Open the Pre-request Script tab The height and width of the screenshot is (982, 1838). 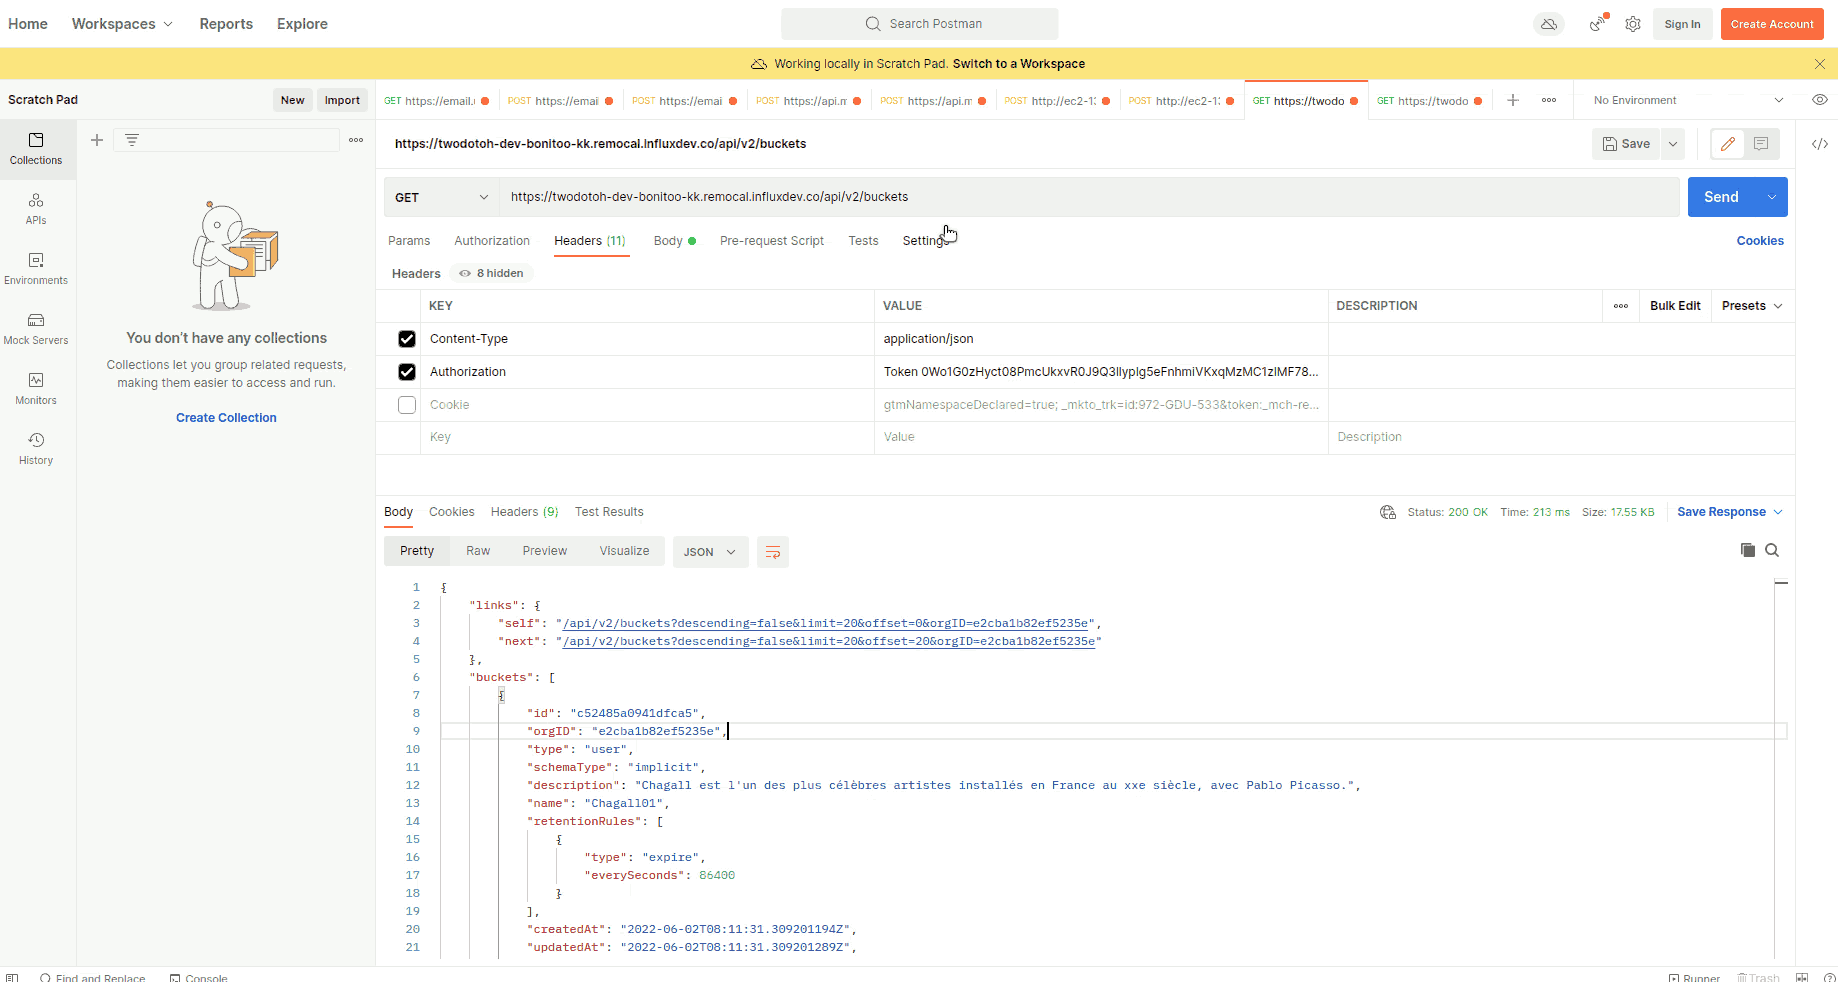click(x=772, y=241)
